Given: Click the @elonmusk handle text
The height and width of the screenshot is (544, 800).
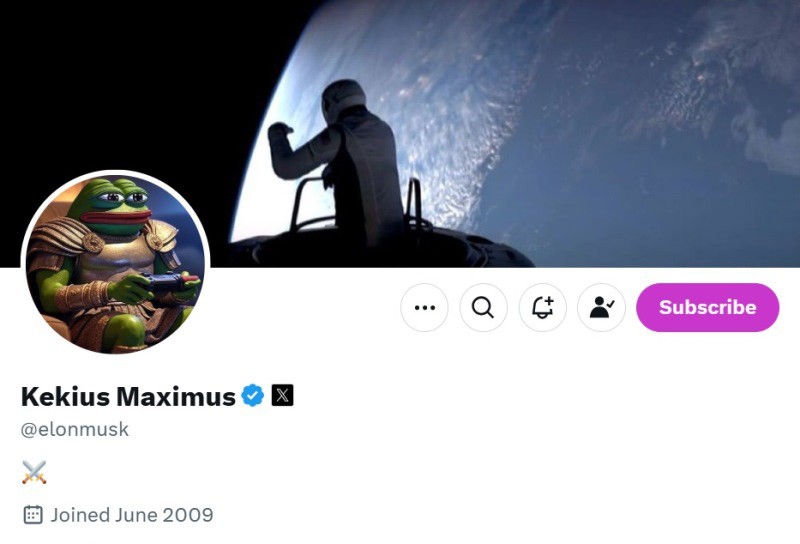Looking at the screenshot, I should coord(74,429).
